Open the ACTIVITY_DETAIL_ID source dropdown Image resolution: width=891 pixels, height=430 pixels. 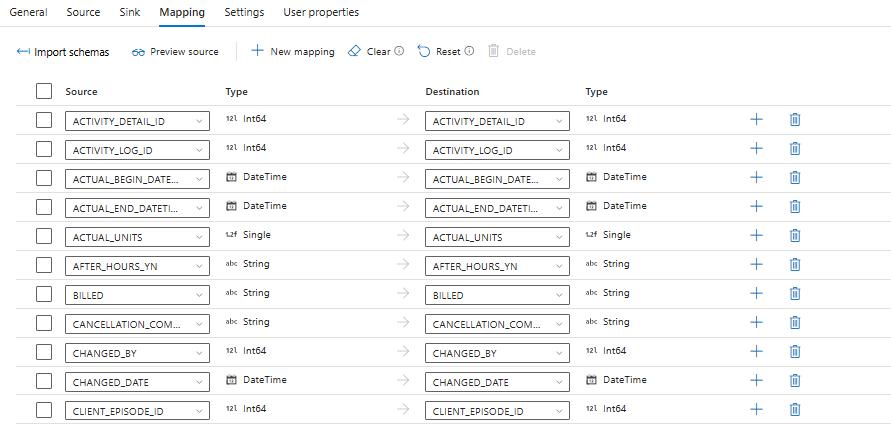pos(138,121)
